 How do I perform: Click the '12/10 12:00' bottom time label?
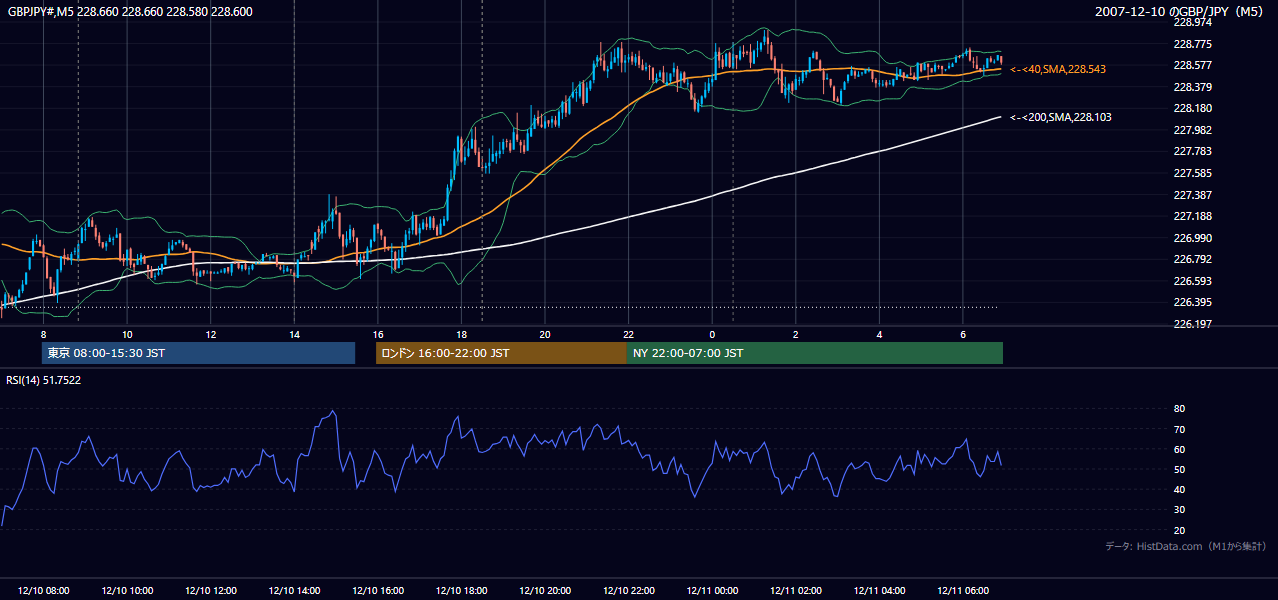pos(210,591)
